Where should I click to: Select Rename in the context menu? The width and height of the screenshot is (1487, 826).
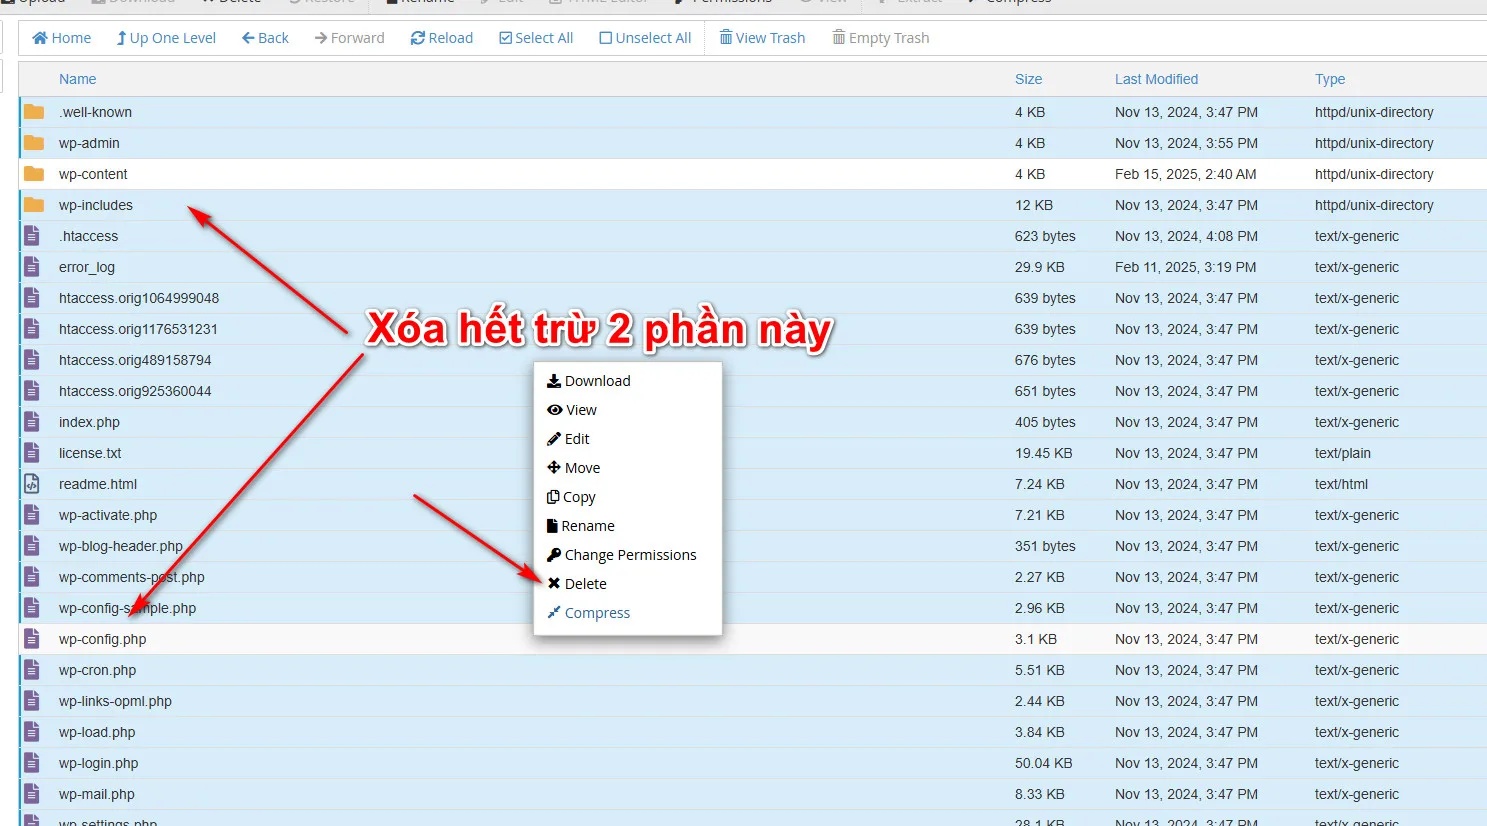pos(587,526)
